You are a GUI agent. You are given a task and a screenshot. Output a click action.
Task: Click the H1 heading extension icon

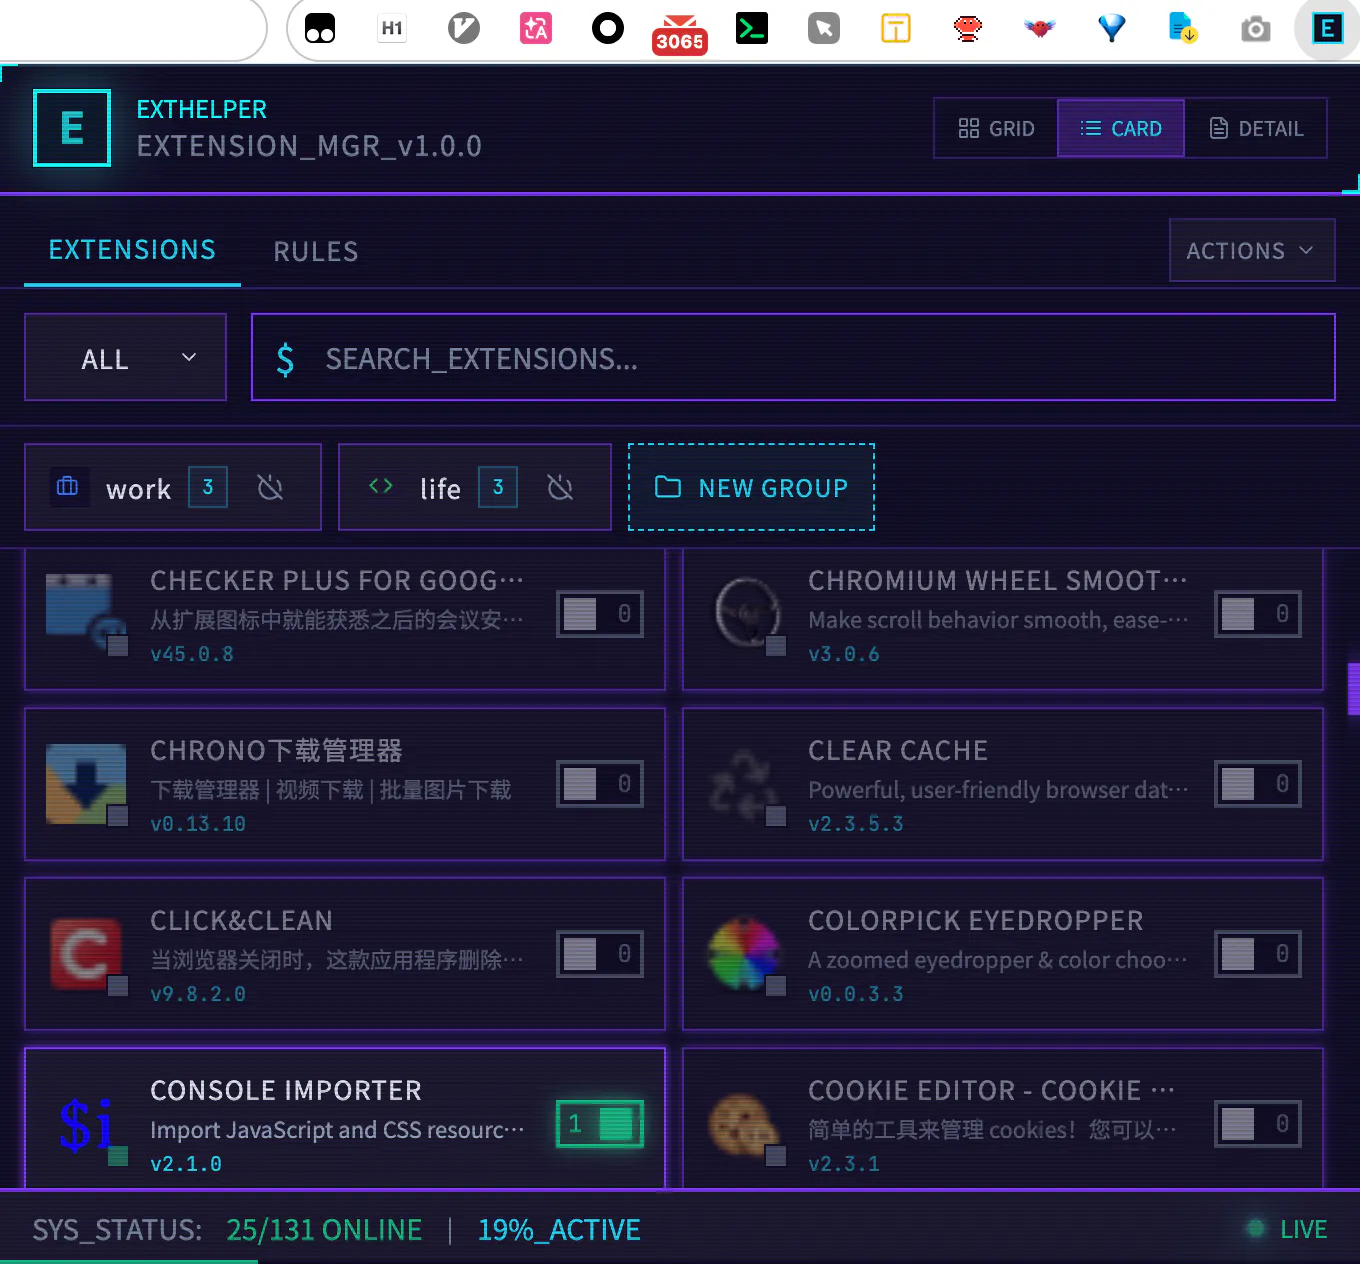(392, 29)
